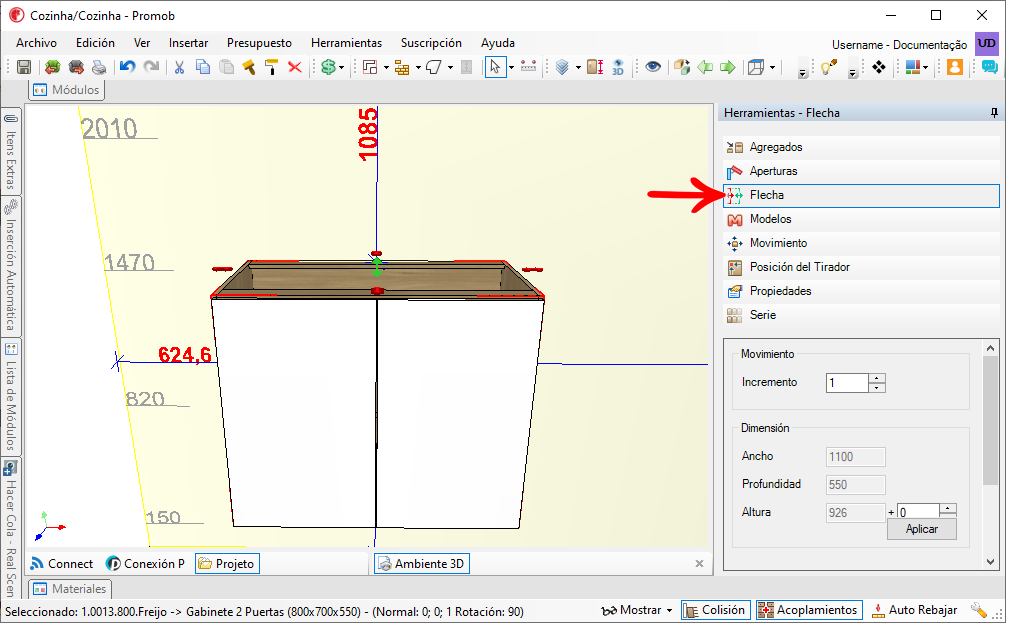Toggle pin on Herramientas panel header
Image resolution: width=1012 pixels, height=636 pixels.
995,113
